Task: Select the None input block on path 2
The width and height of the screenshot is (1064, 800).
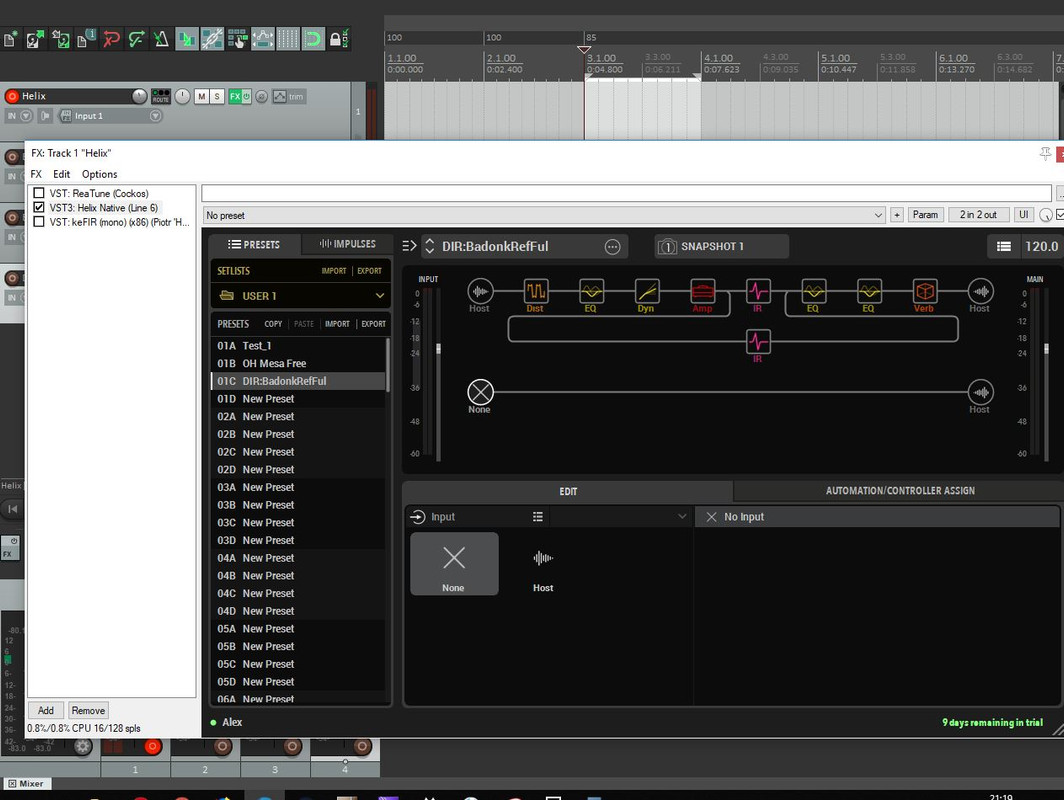Action: pyautogui.click(x=480, y=392)
